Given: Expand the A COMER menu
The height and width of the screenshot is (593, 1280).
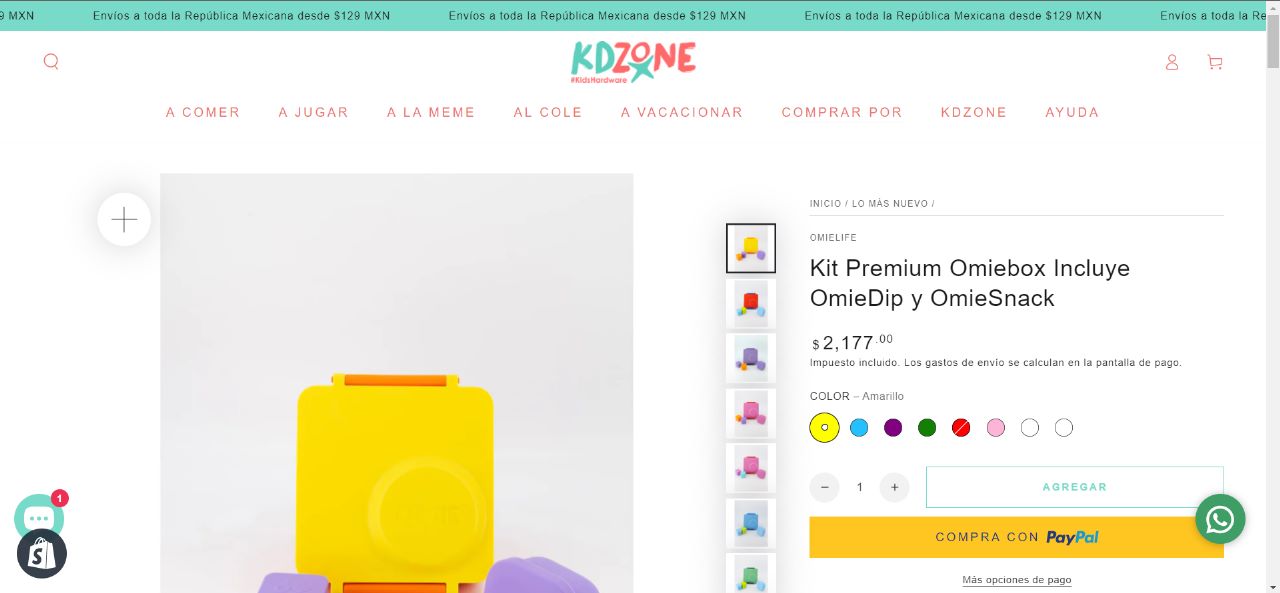Looking at the screenshot, I should click(x=203, y=112).
